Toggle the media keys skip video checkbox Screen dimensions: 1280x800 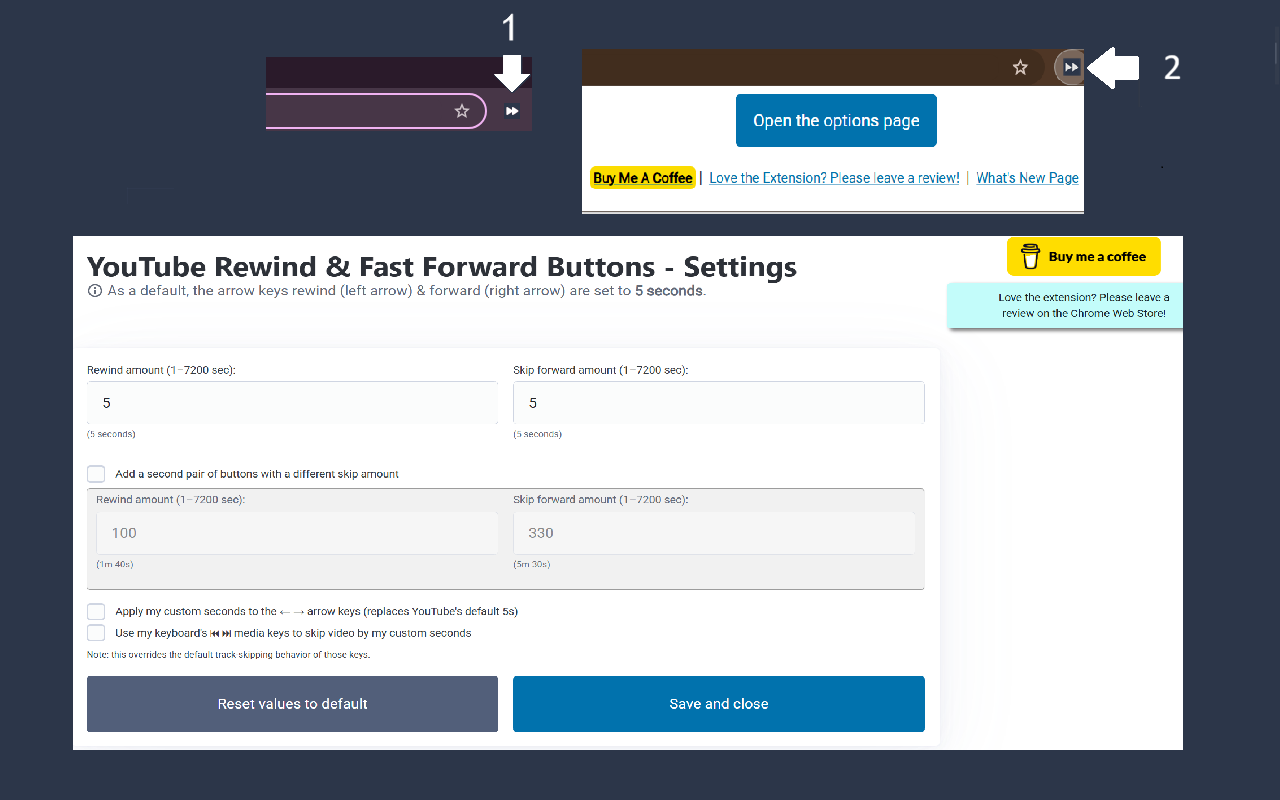(x=96, y=633)
